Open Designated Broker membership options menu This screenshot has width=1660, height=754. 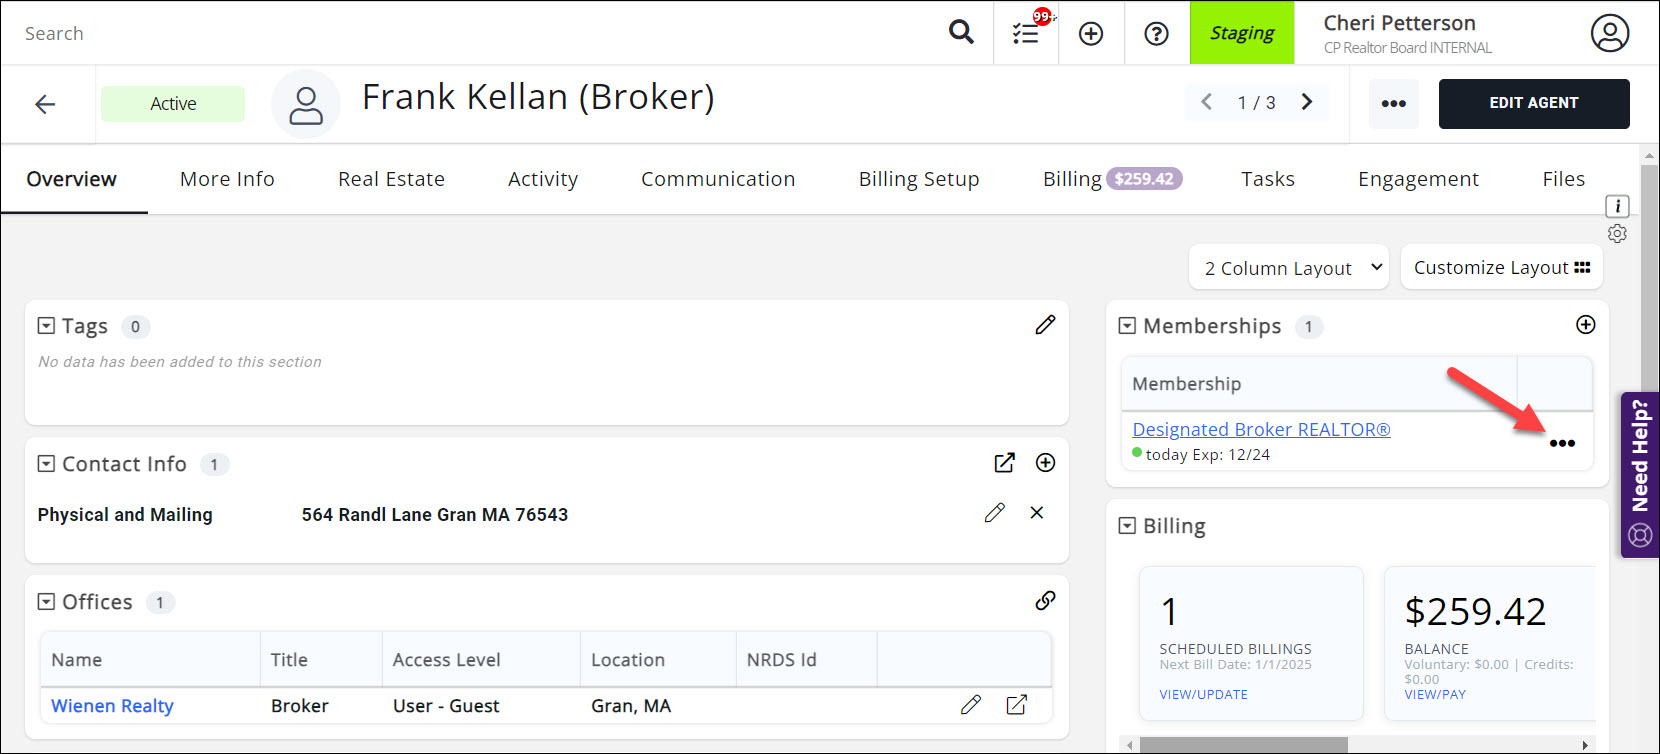click(1562, 444)
